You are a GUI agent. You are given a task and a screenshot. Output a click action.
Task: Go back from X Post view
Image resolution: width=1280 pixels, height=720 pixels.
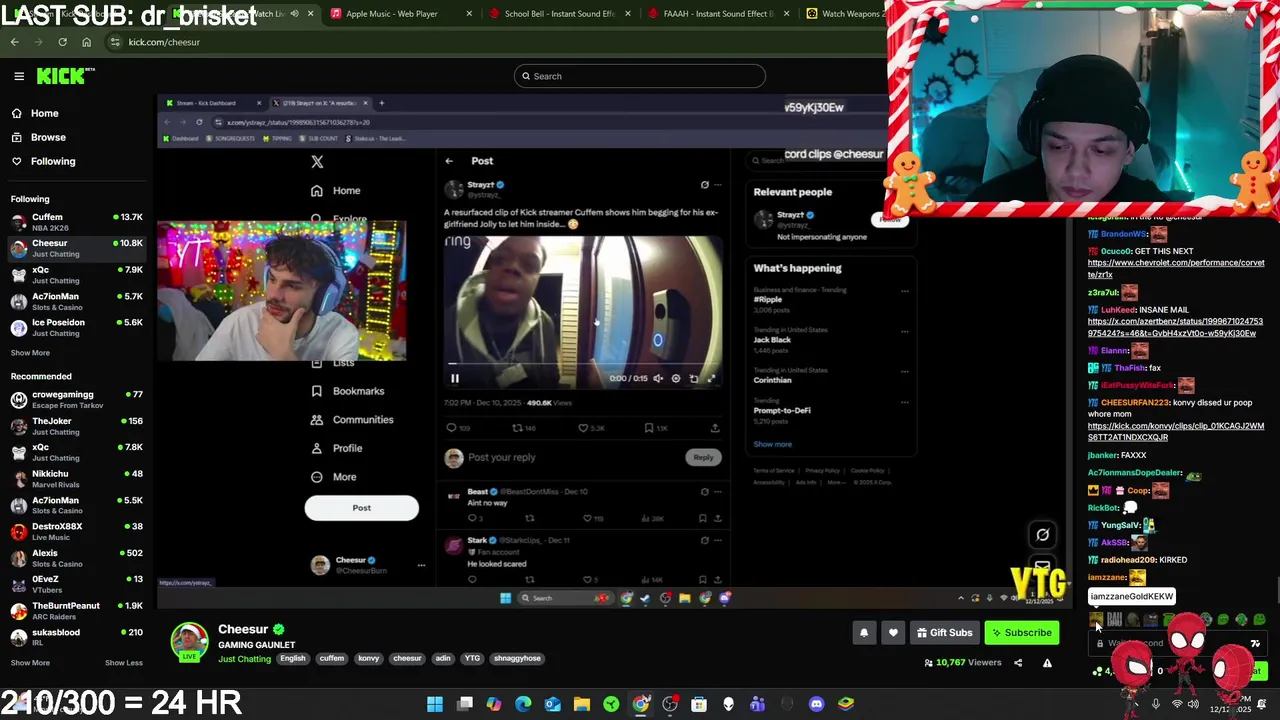coord(449,160)
